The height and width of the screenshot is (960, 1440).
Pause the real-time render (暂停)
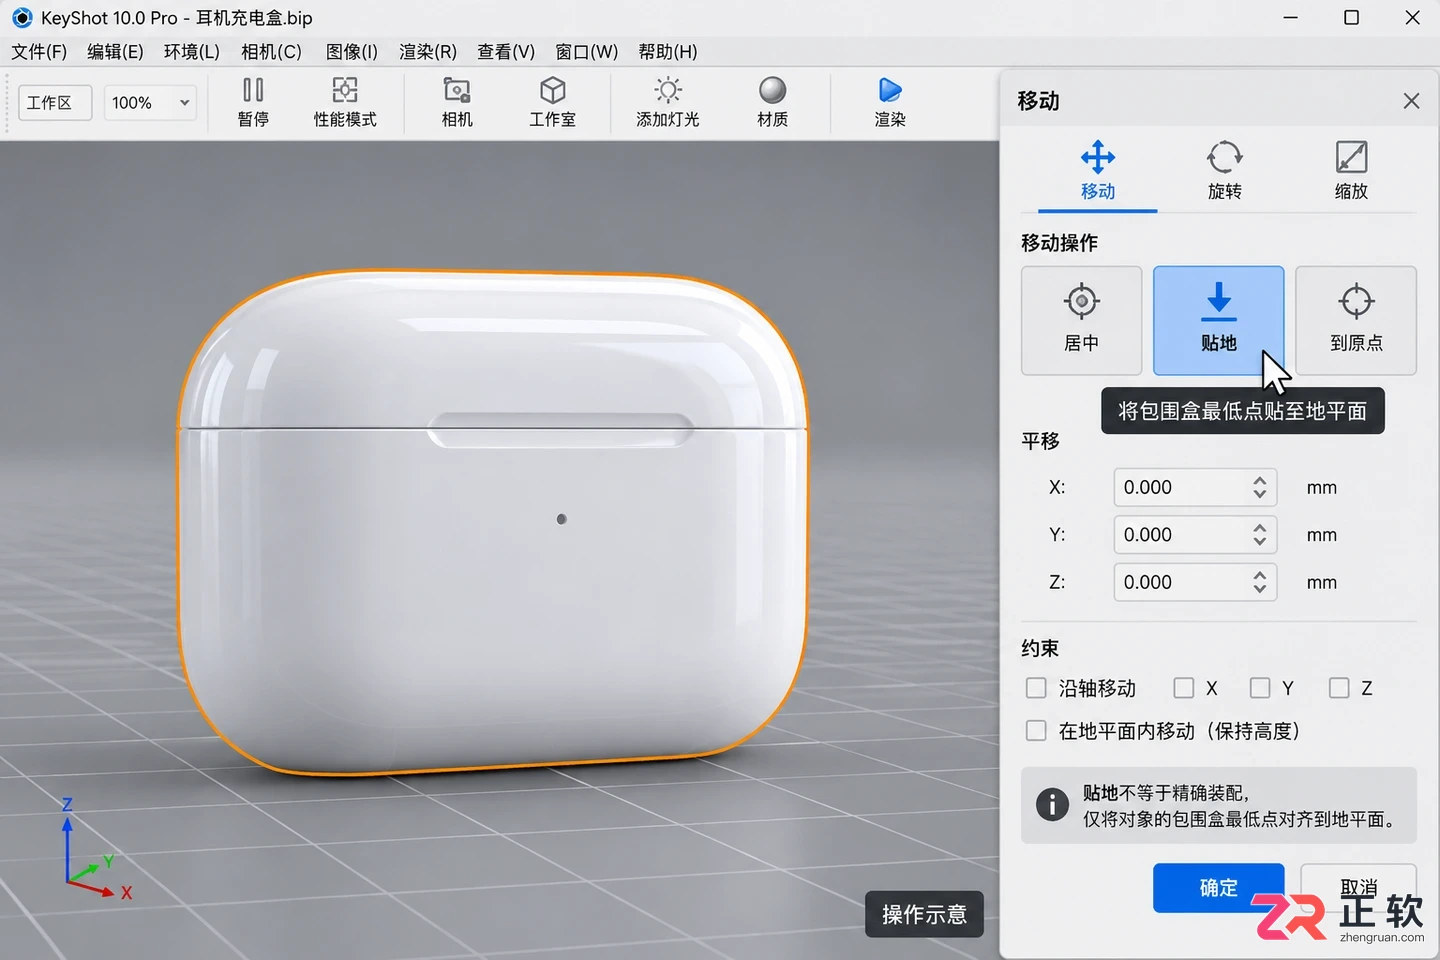tap(253, 102)
